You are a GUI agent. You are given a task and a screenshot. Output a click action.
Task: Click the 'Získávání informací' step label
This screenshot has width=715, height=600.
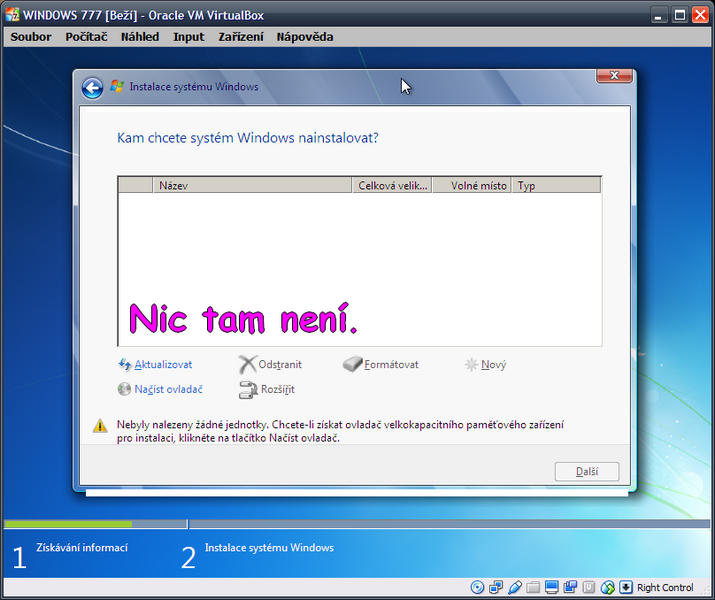82,548
